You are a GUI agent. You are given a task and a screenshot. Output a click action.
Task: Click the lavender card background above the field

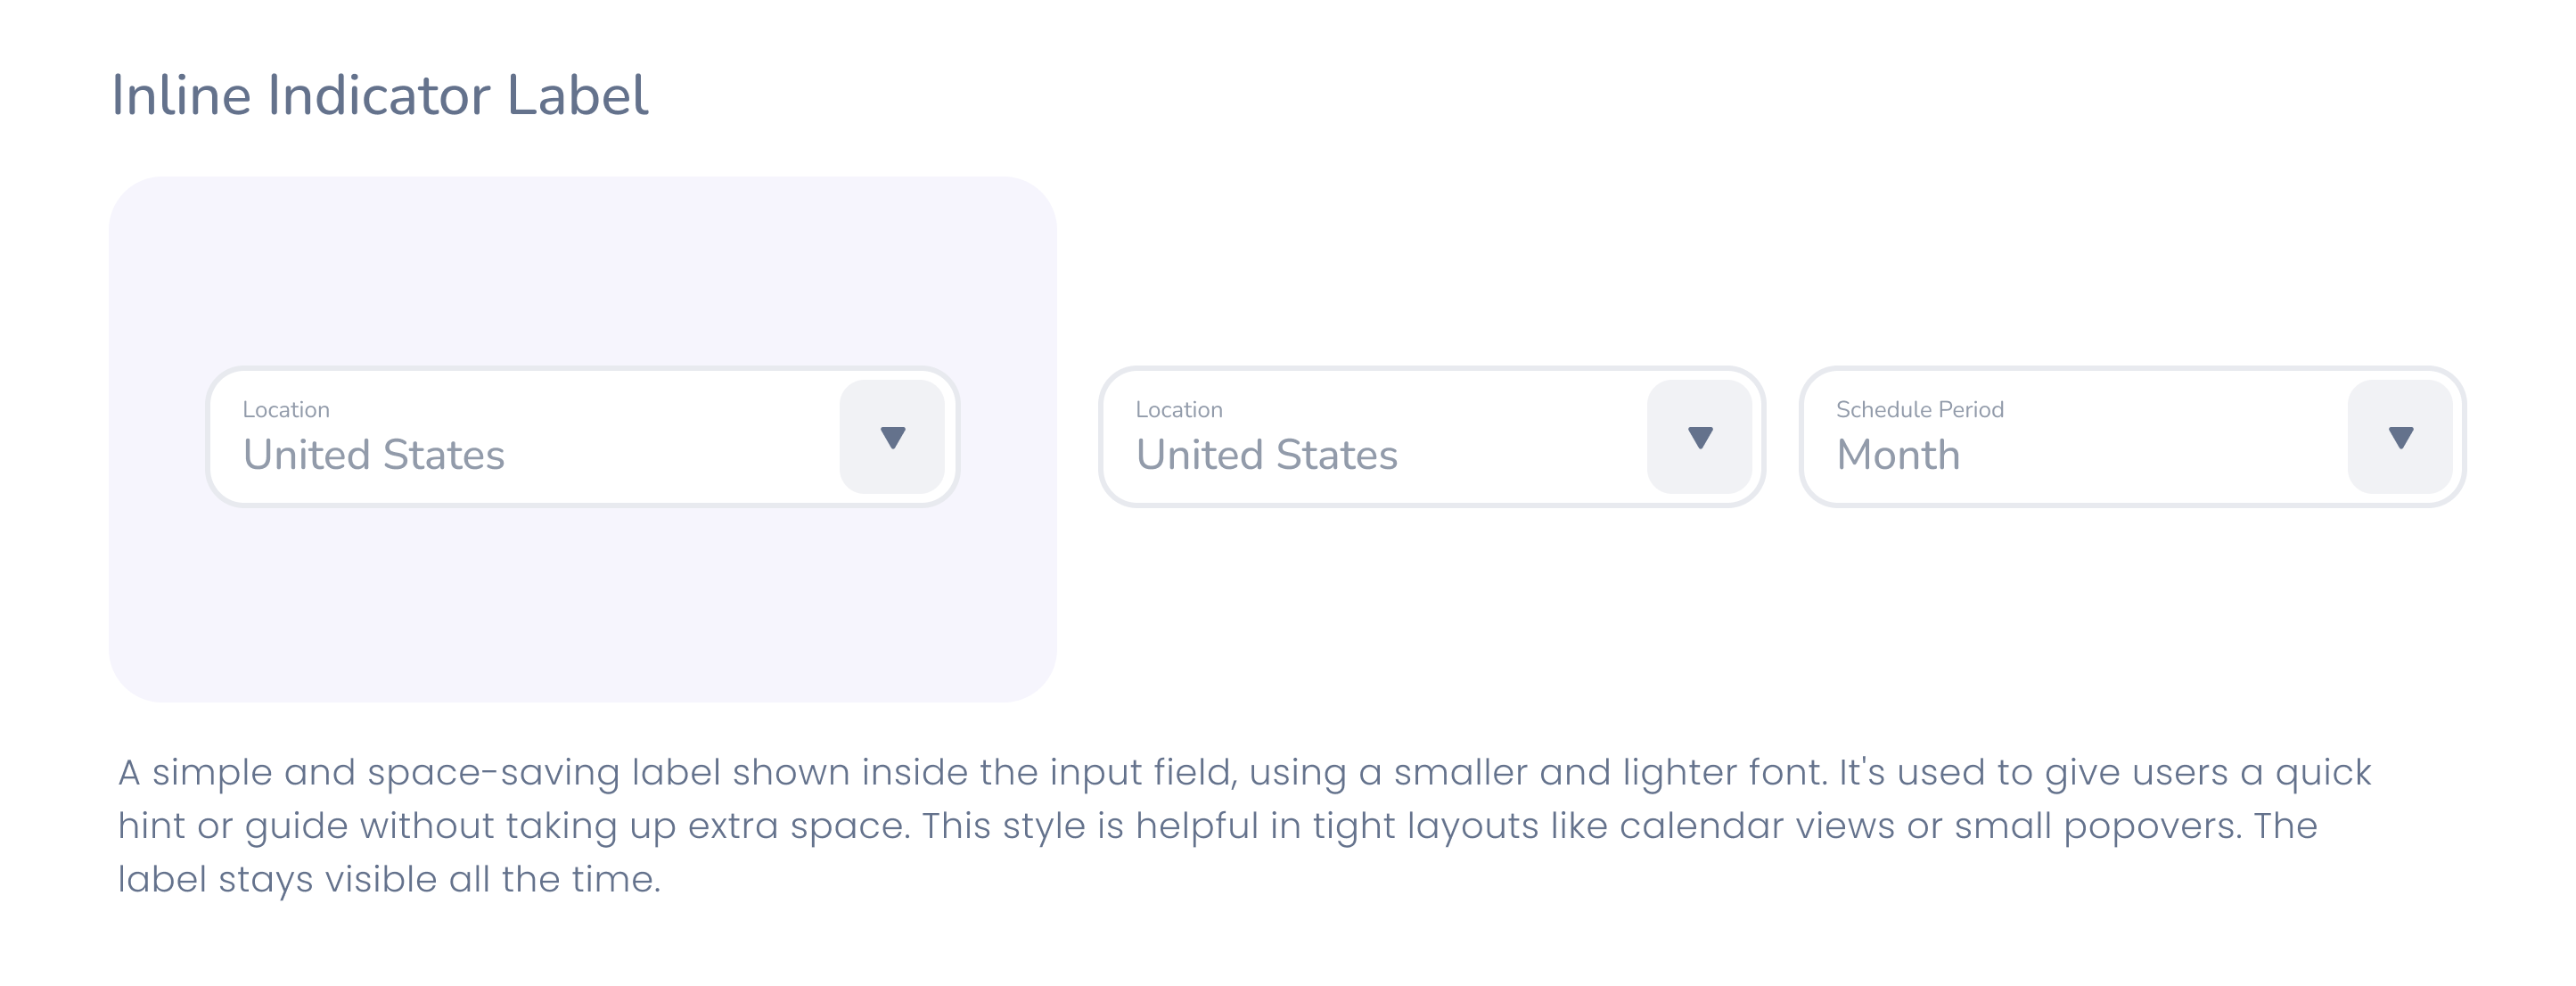[x=583, y=270]
